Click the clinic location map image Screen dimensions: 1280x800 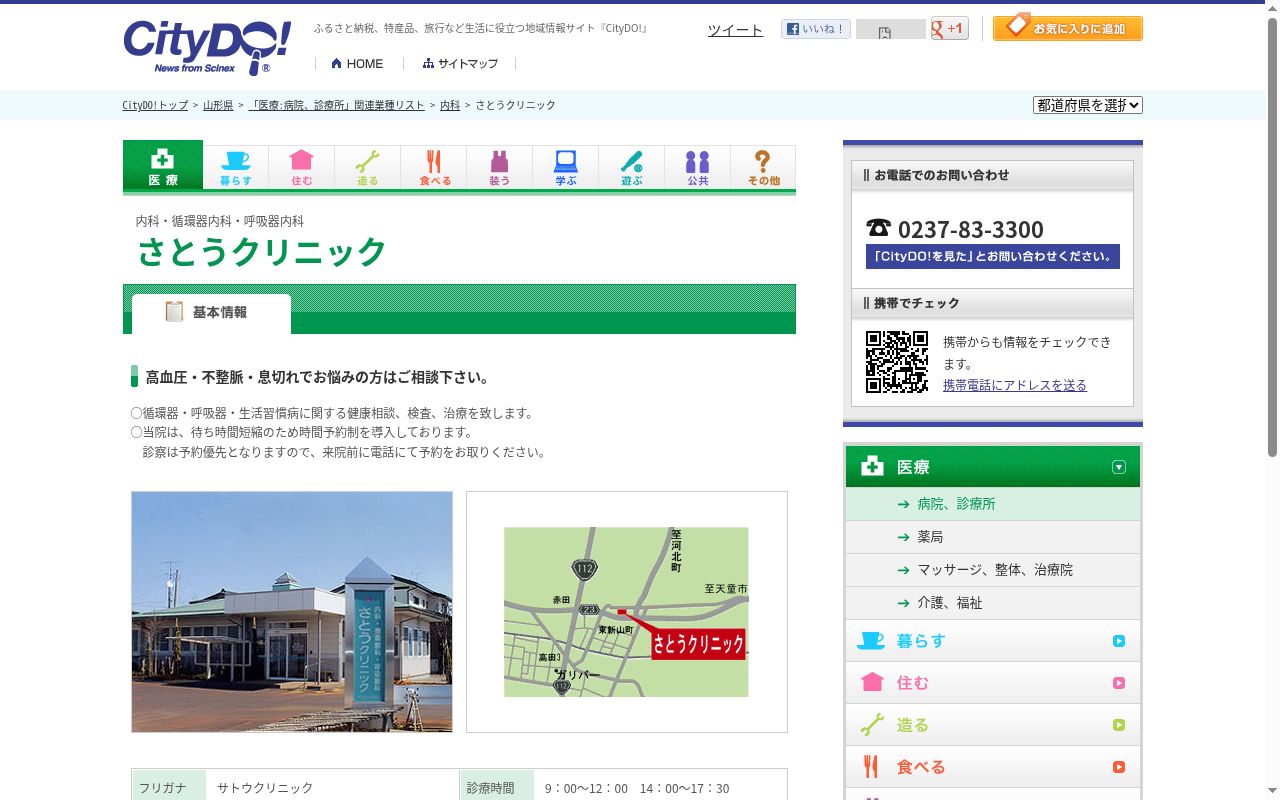click(x=626, y=612)
